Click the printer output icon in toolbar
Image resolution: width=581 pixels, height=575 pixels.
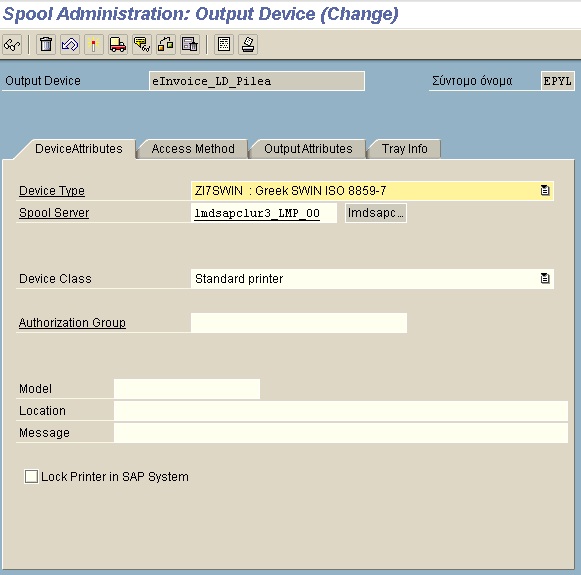pos(248,45)
